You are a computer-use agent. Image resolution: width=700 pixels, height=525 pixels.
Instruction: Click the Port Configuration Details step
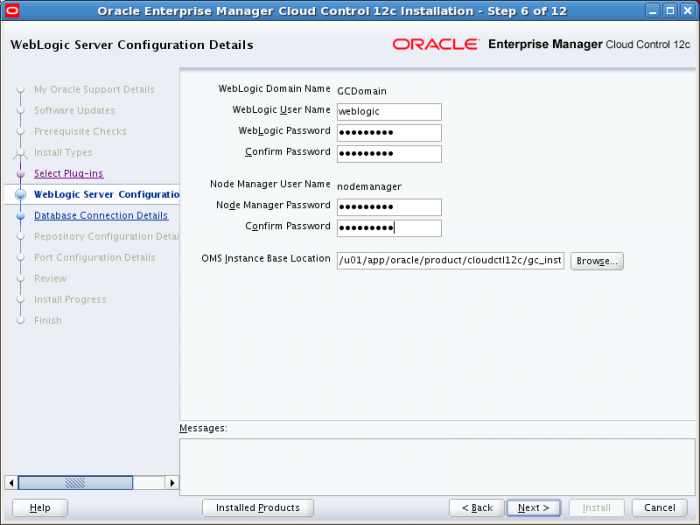95,258
